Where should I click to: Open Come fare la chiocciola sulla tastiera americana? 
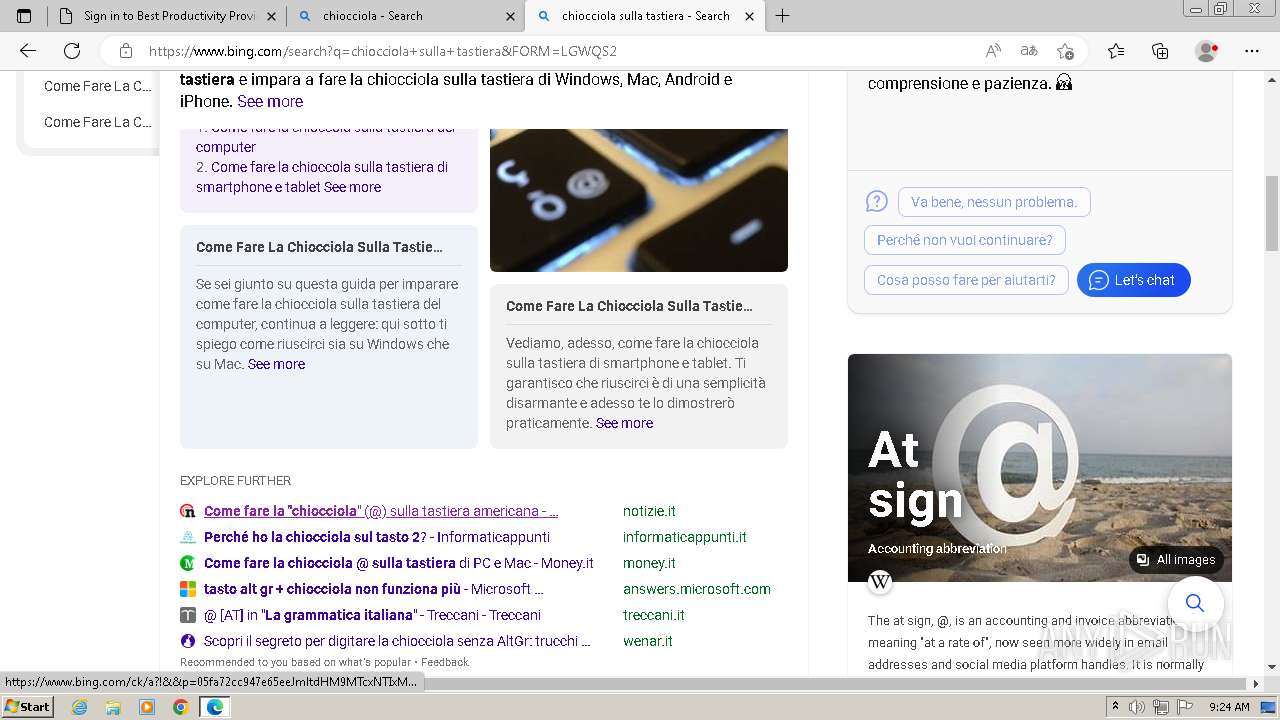pyautogui.click(x=381, y=511)
